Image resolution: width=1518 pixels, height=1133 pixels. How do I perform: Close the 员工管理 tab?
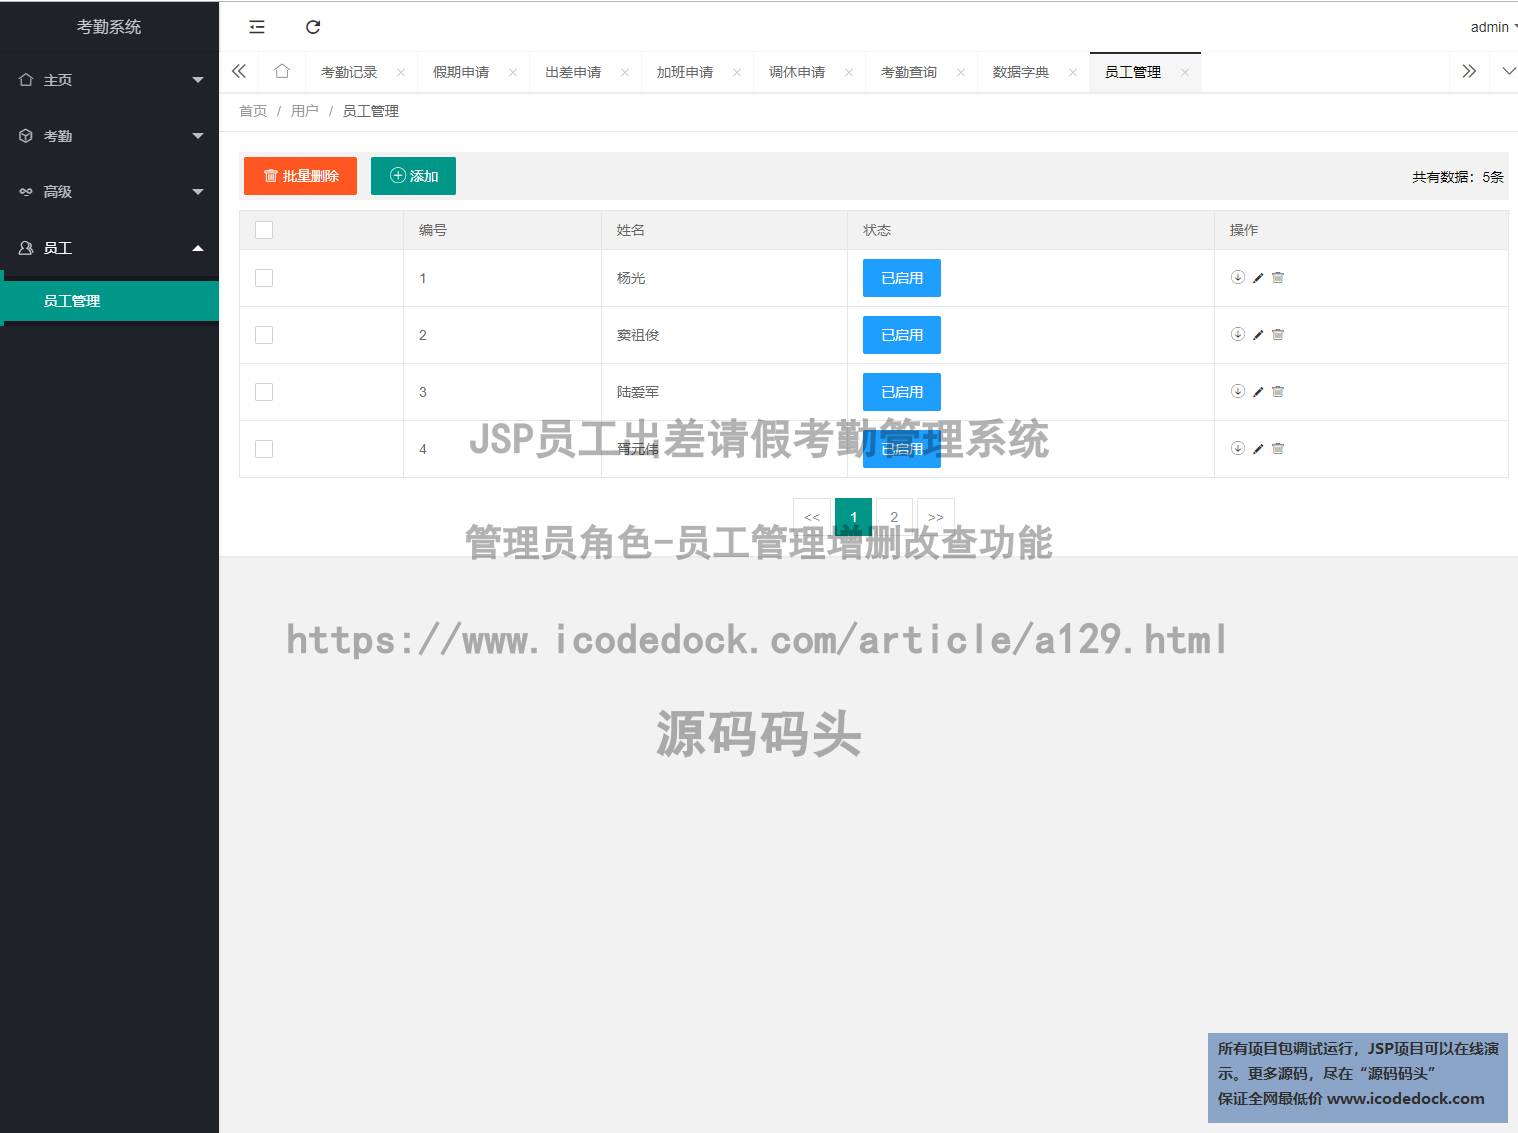tap(1185, 72)
